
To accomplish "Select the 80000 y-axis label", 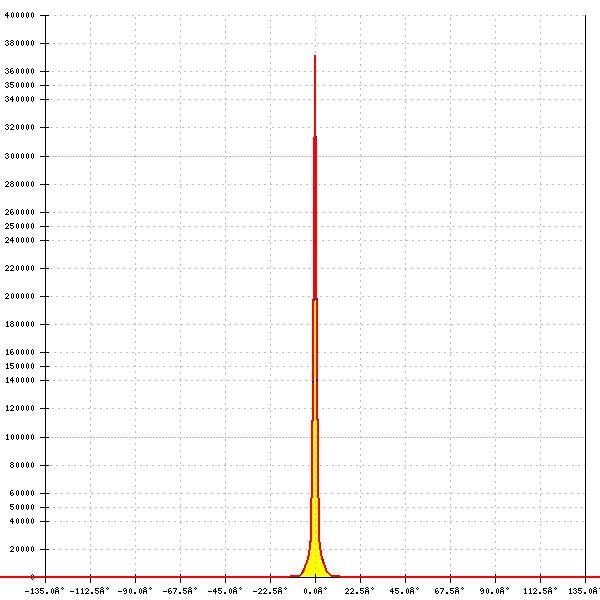I will click(x=22, y=465).
